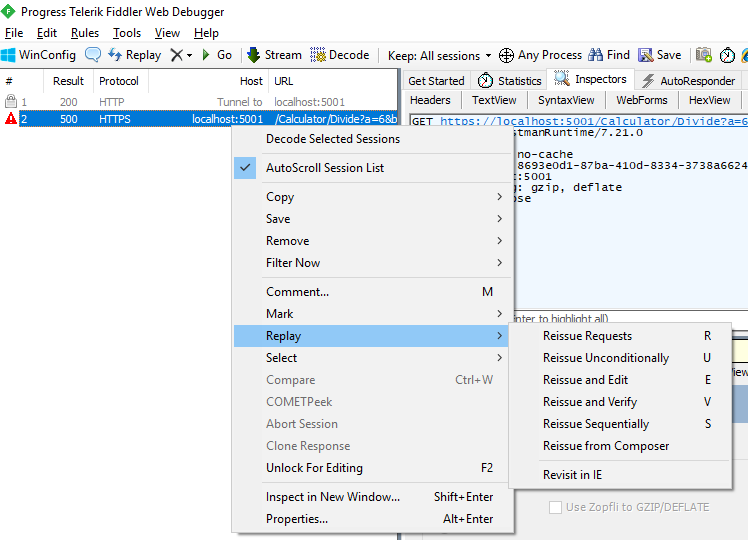748x540 pixels.
Task: Click the Save toolbar icon
Action: tap(645, 55)
